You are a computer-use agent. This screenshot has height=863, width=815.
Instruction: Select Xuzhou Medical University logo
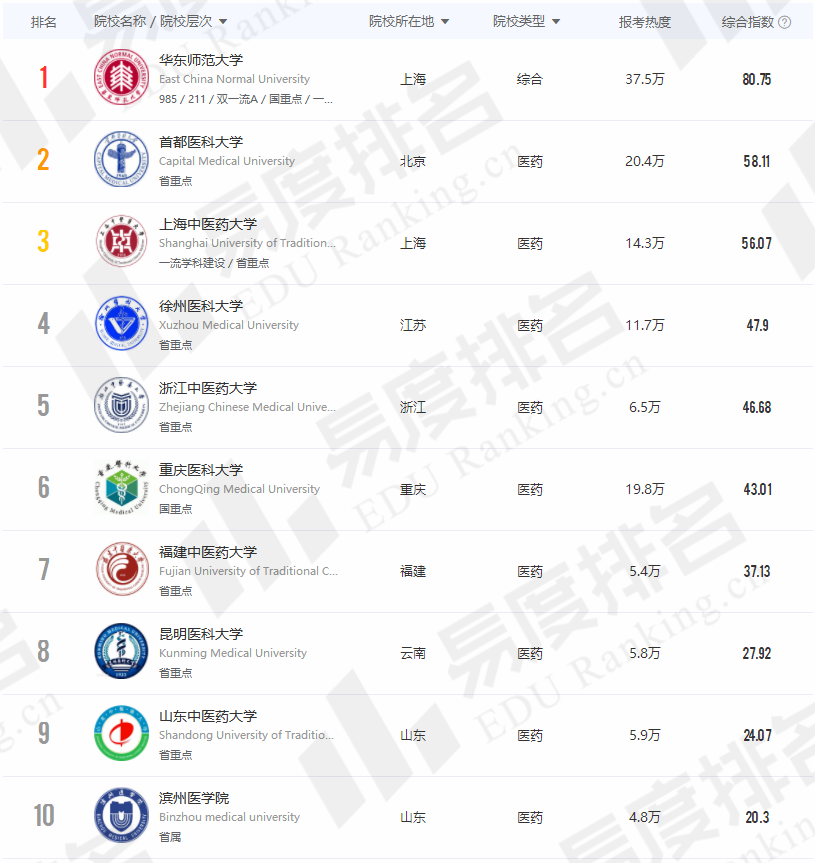(121, 324)
